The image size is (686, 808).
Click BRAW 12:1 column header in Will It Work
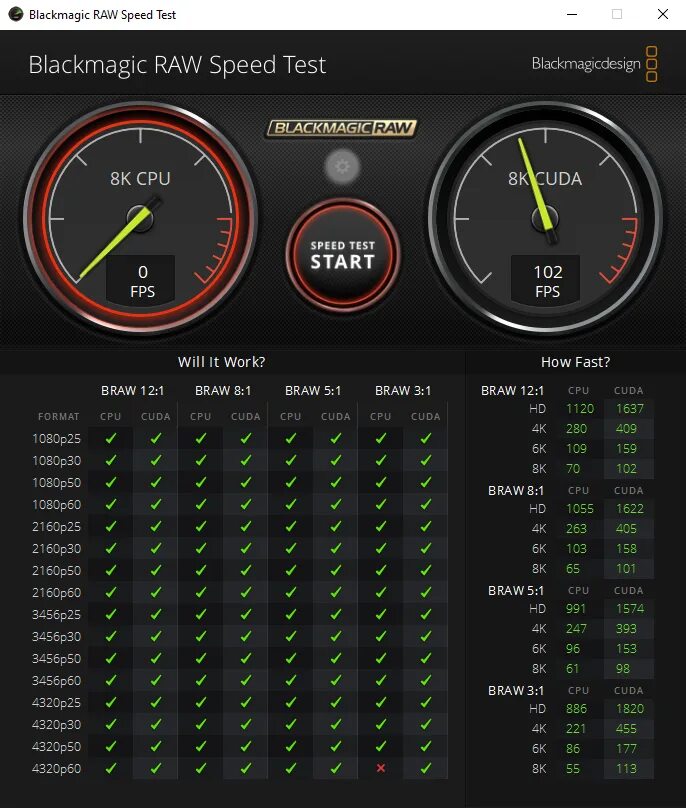tap(132, 391)
